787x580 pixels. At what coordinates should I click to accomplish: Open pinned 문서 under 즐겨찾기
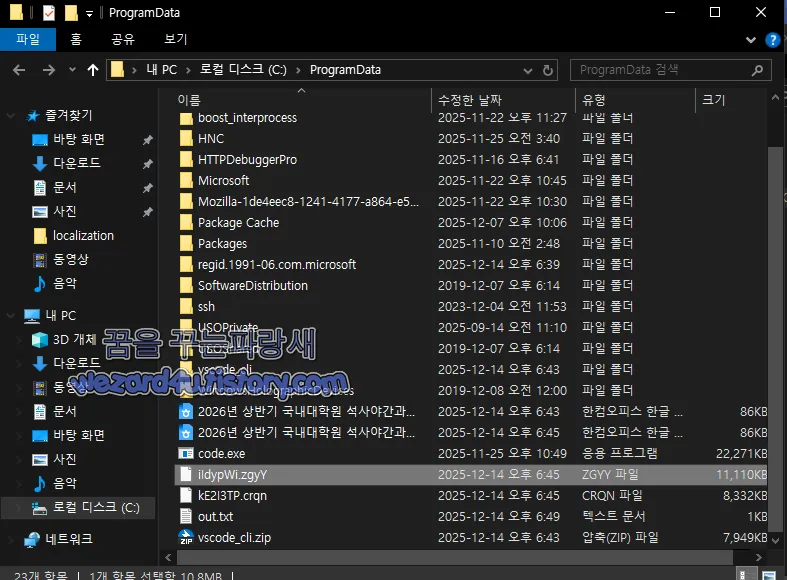click(65, 187)
